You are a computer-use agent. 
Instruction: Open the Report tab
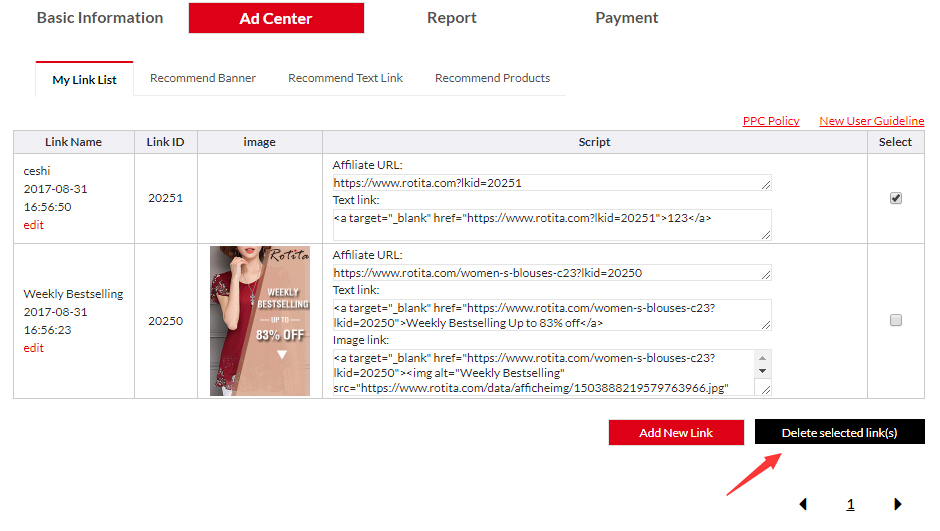coord(451,18)
